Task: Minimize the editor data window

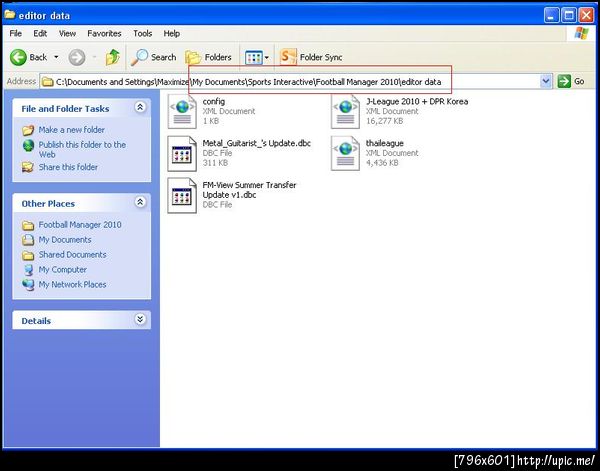Action: pyautogui.click(x=551, y=16)
